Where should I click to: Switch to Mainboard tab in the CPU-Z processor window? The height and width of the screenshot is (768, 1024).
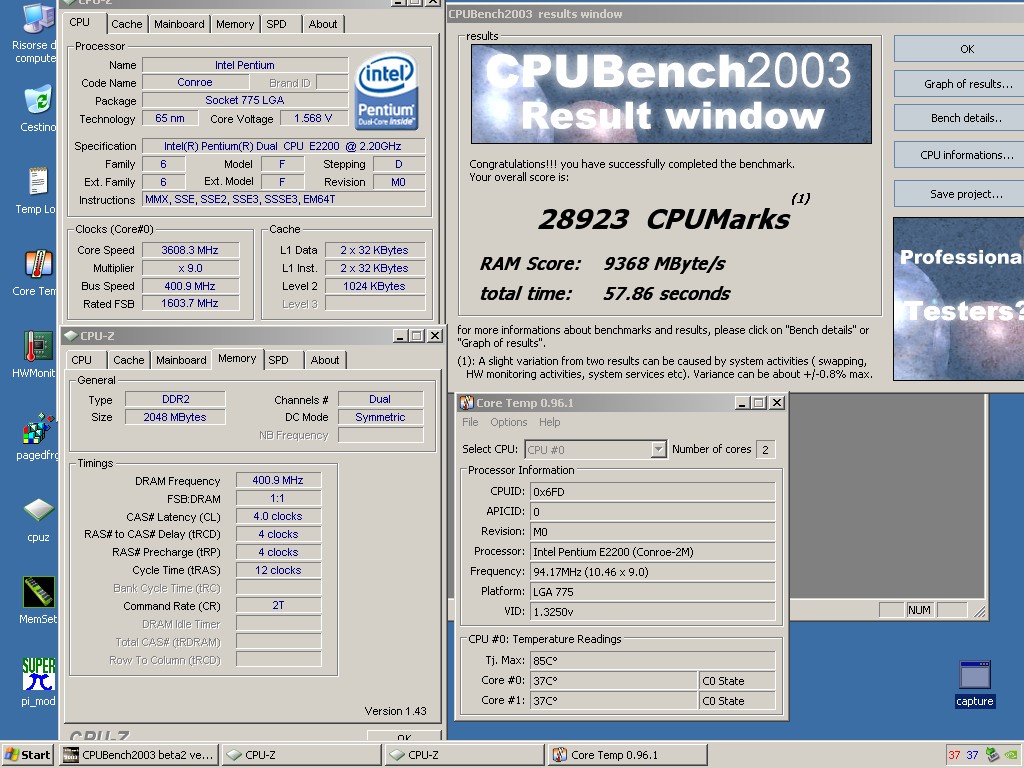(179, 24)
